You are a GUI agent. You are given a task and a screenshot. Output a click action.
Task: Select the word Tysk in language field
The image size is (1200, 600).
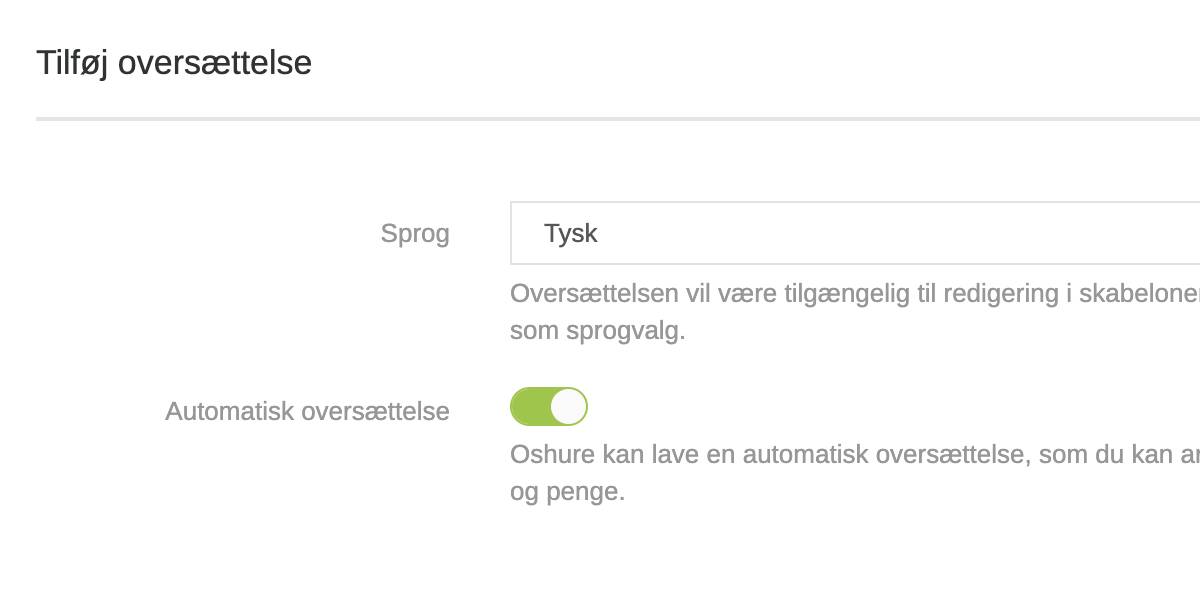point(571,233)
